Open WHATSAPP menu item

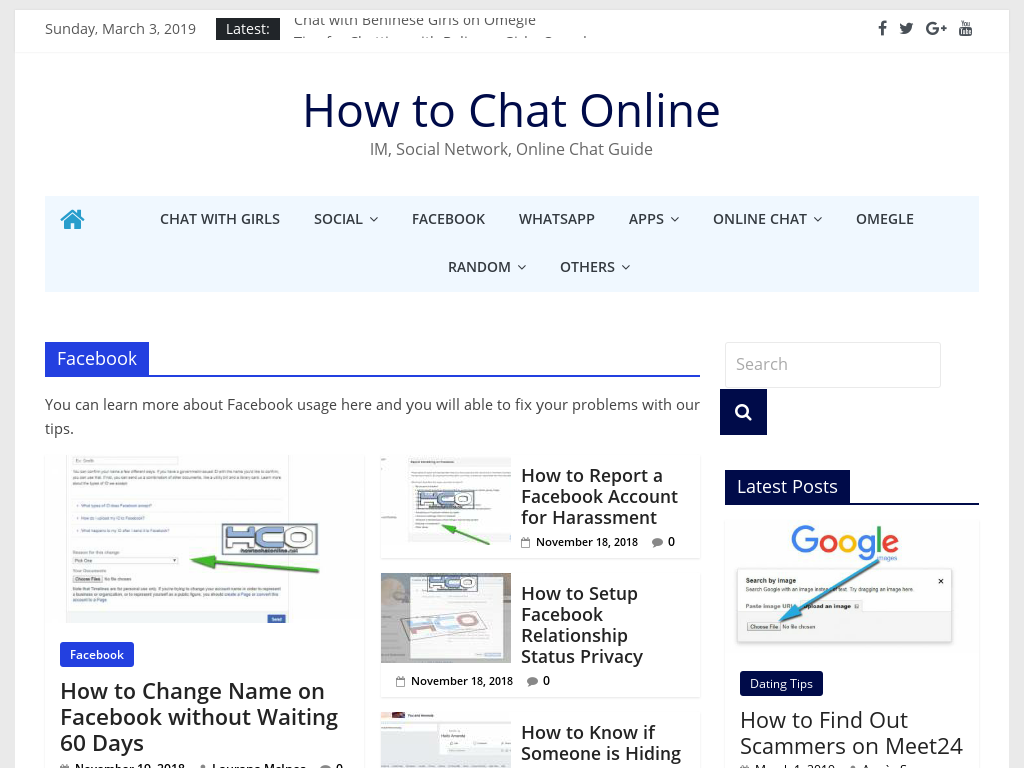tap(556, 219)
